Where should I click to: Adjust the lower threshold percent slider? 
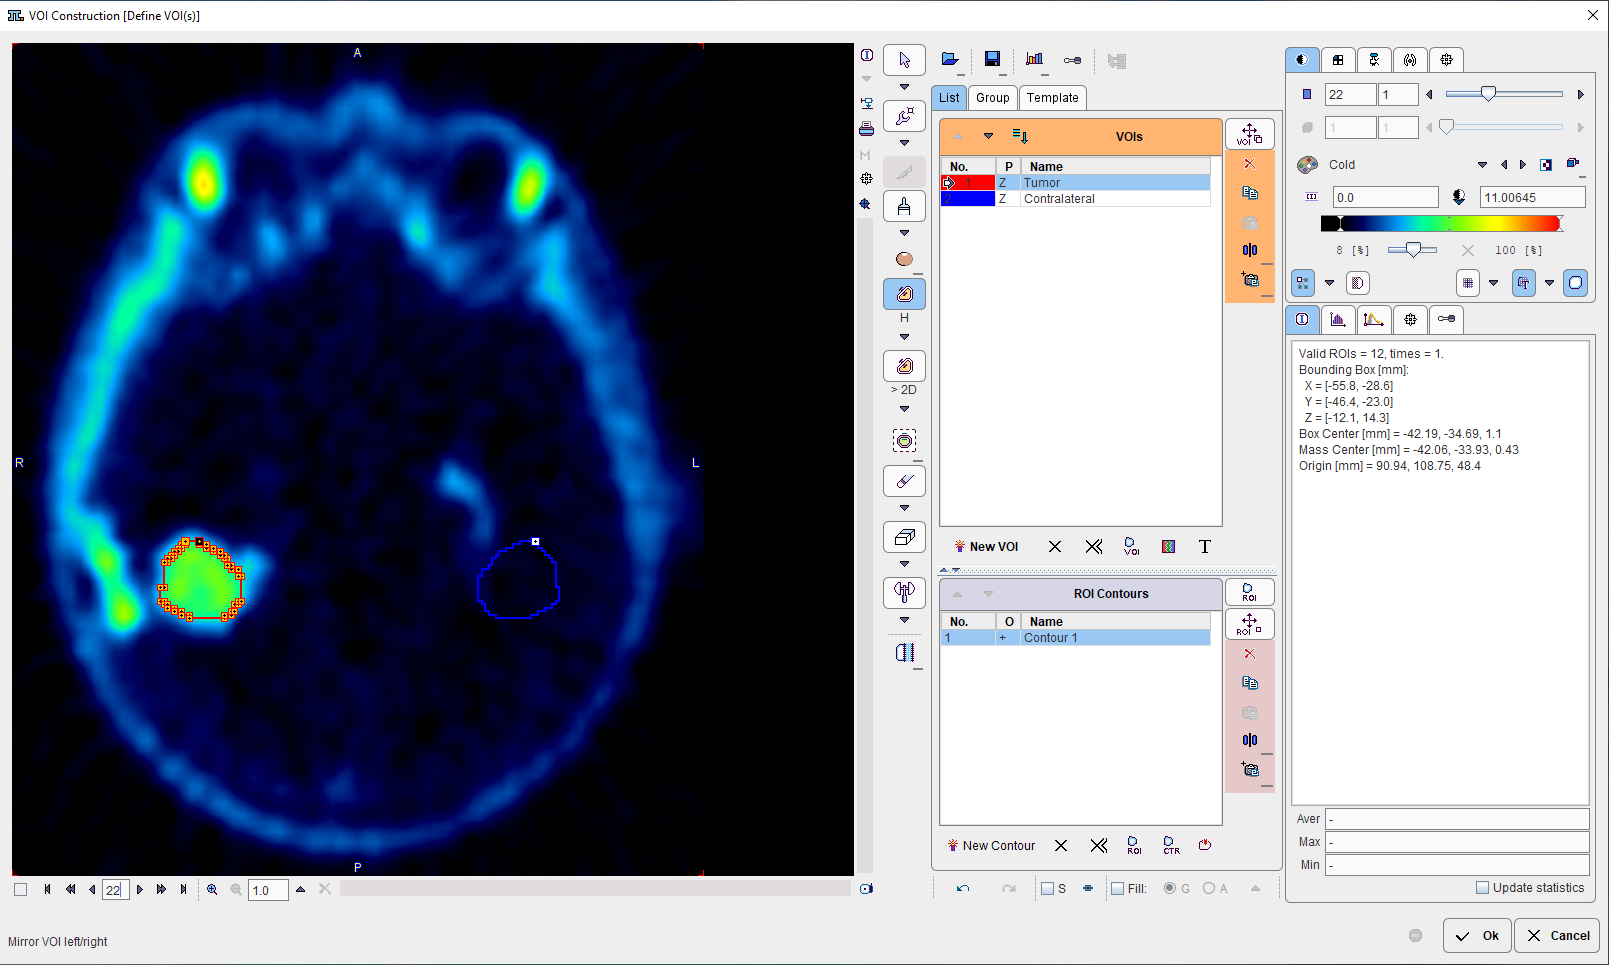pos(1412,250)
